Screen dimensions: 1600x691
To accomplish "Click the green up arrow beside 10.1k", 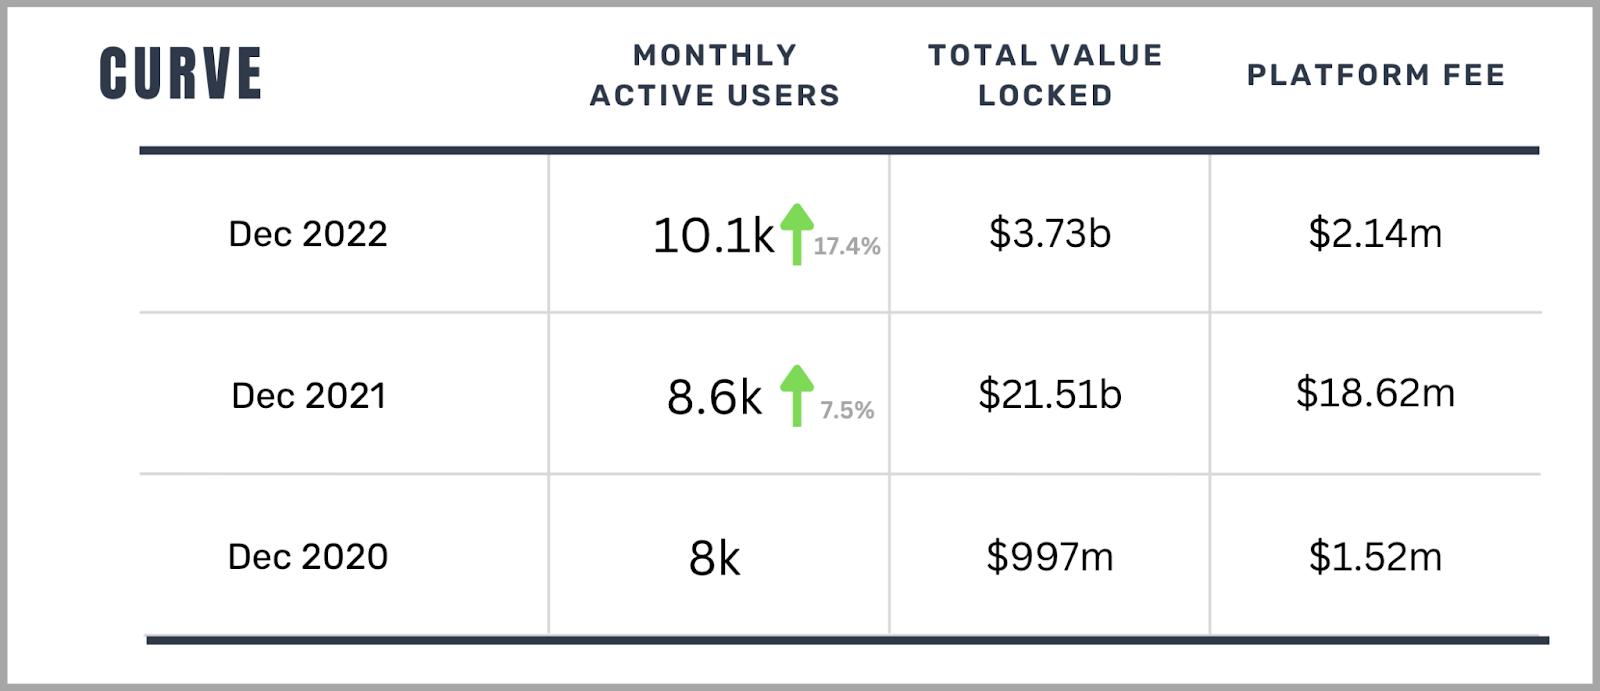I will (x=797, y=234).
